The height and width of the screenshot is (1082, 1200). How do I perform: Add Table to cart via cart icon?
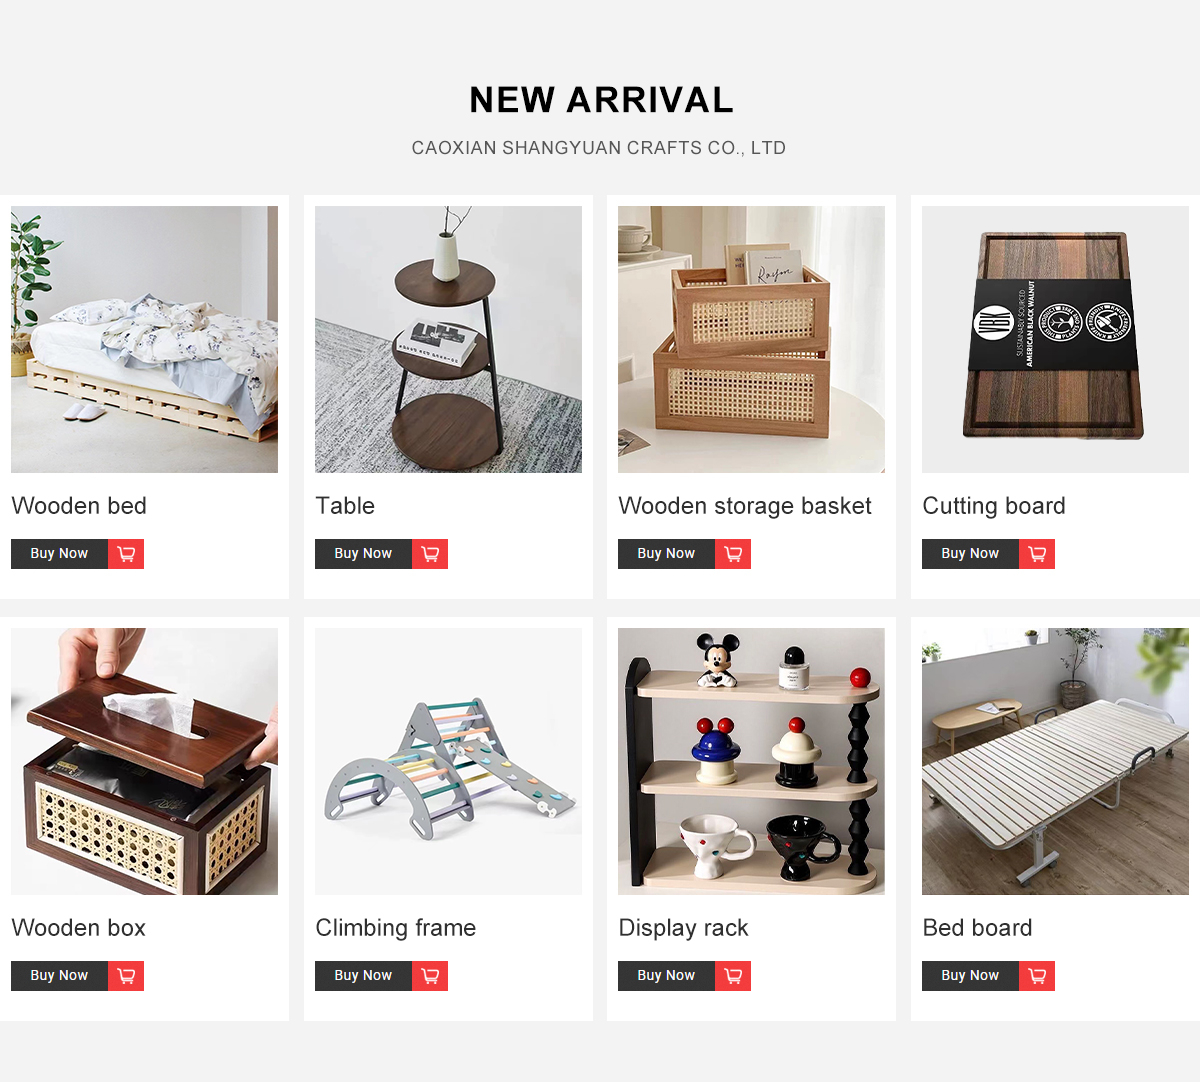[430, 554]
